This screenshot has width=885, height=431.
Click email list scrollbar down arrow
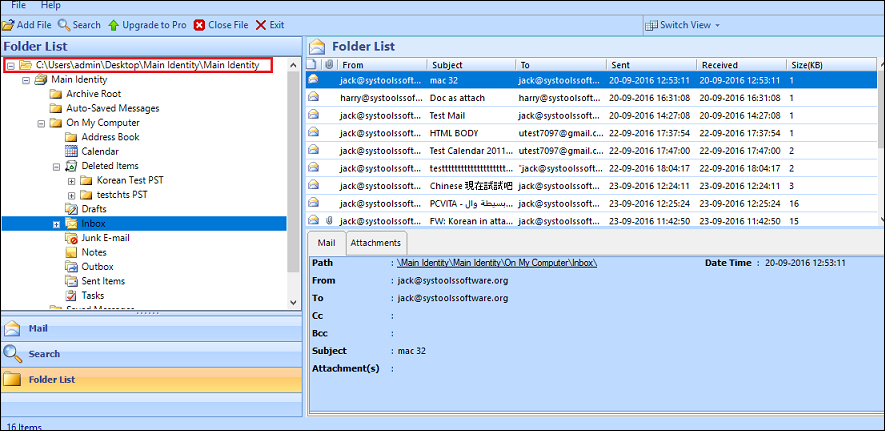pyautogui.click(x=881, y=219)
